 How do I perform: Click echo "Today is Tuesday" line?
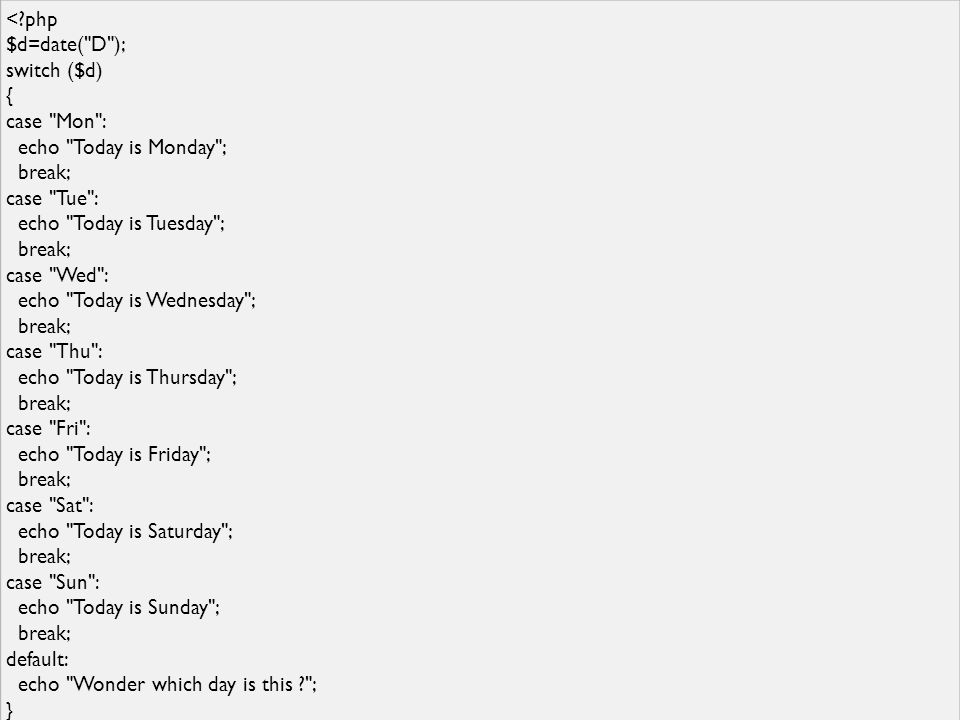(121, 224)
